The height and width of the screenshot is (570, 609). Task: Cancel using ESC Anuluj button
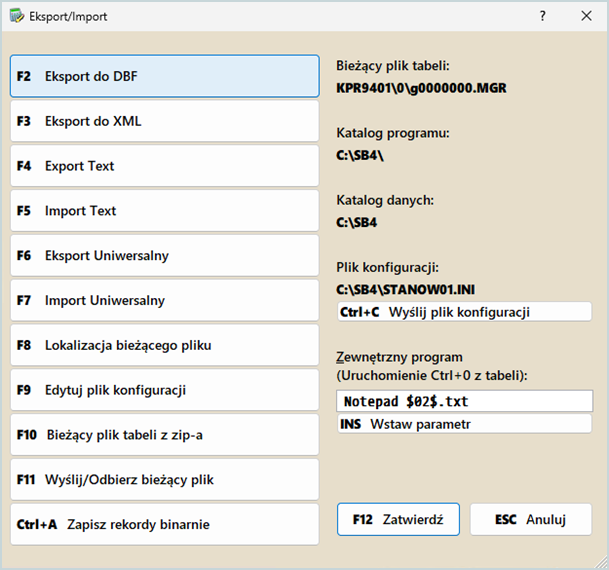point(530,520)
